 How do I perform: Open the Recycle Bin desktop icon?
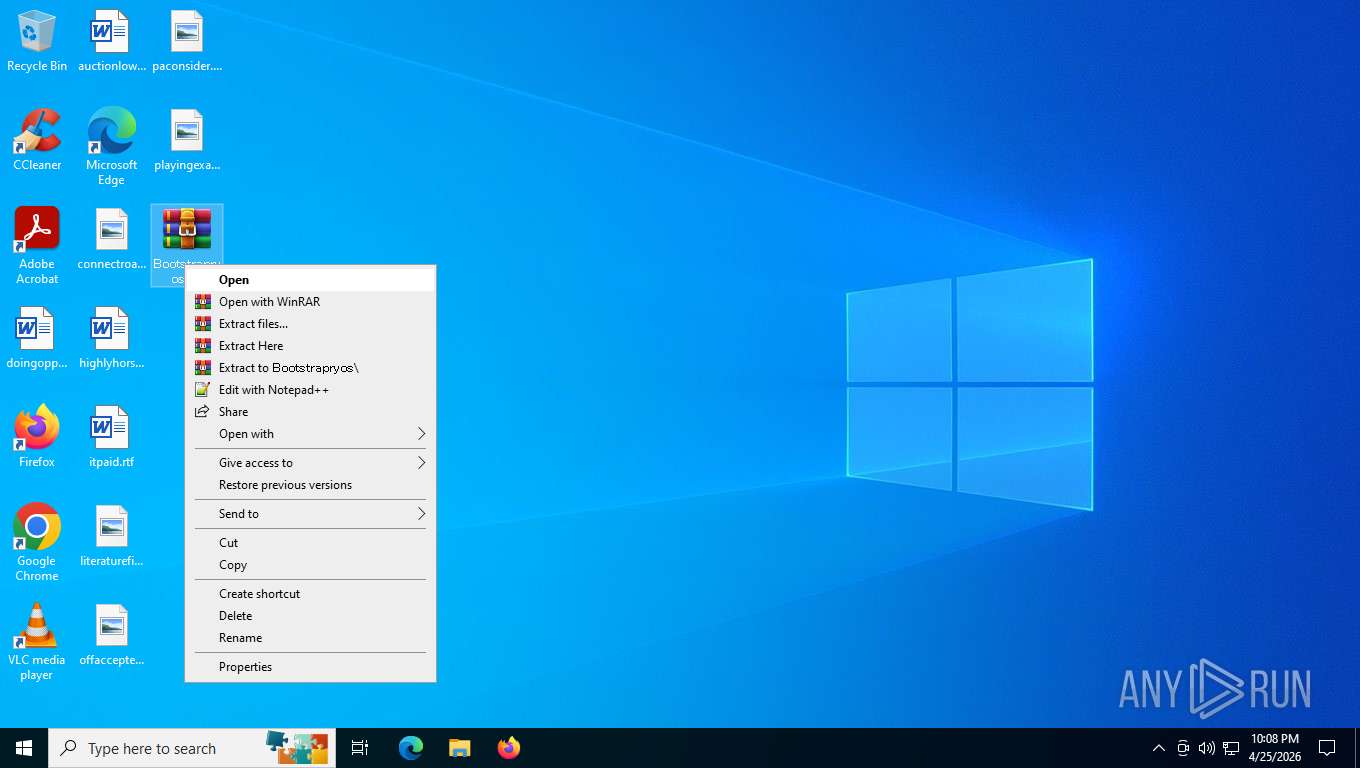[37, 41]
